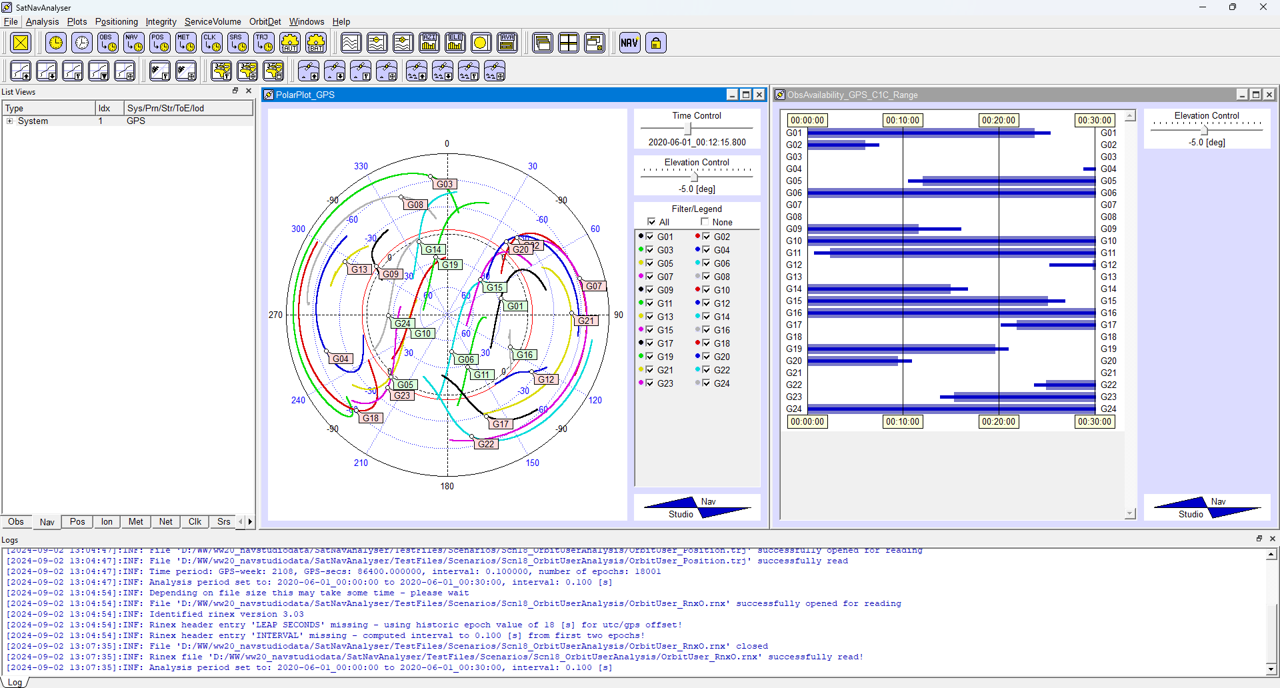The height and width of the screenshot is (688, 1280).
Task: Click the tile windows grid icon
Action: pos(568,43)
